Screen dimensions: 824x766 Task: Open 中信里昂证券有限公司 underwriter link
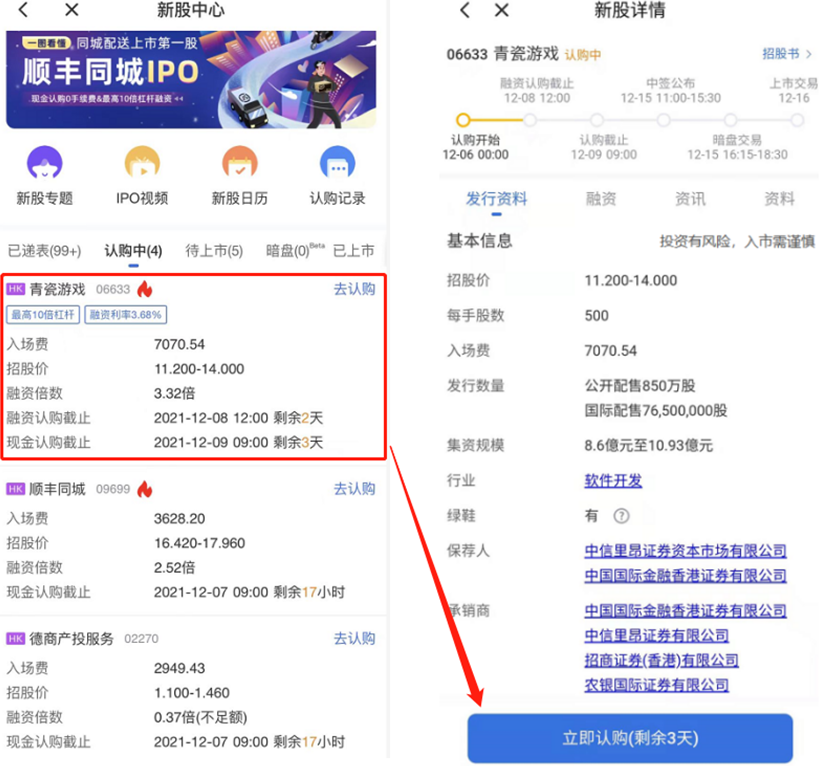(x=656, y=636)
